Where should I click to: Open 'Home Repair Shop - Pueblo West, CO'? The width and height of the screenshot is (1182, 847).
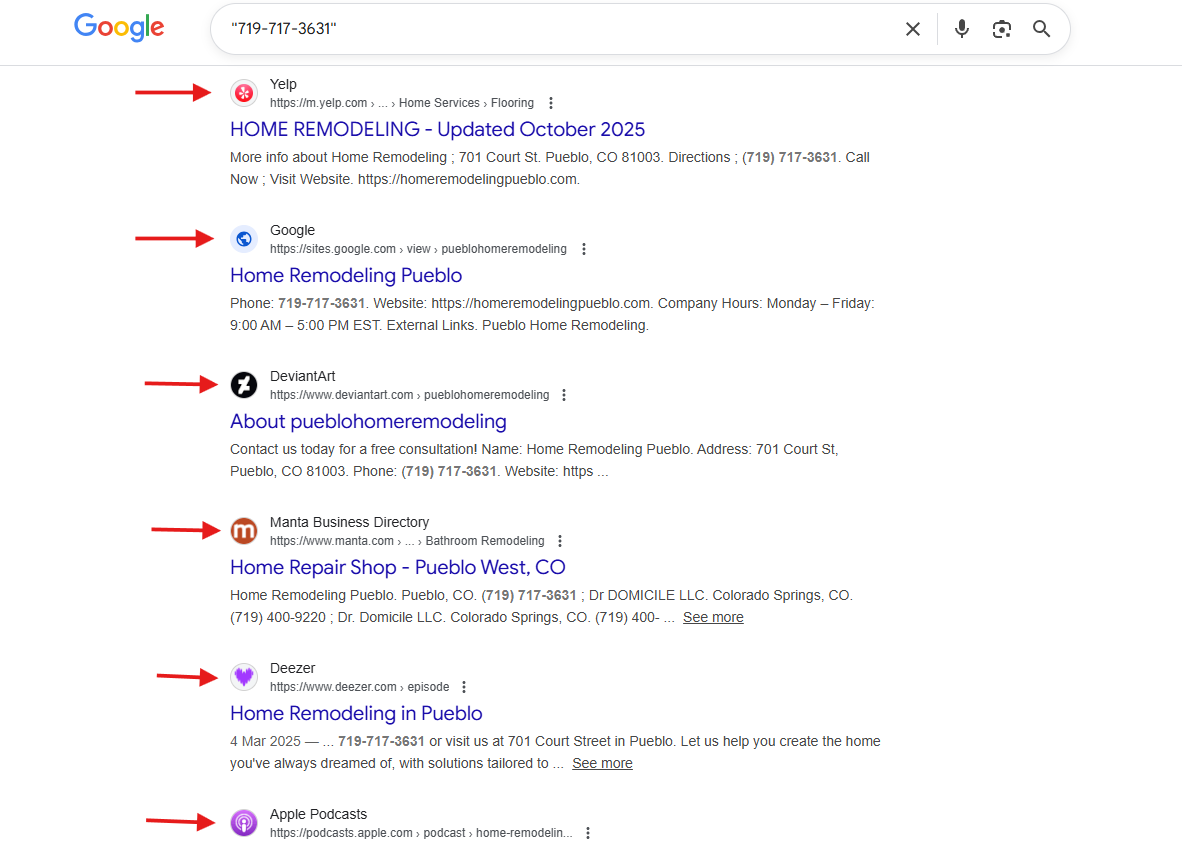[x=397, y=567]
